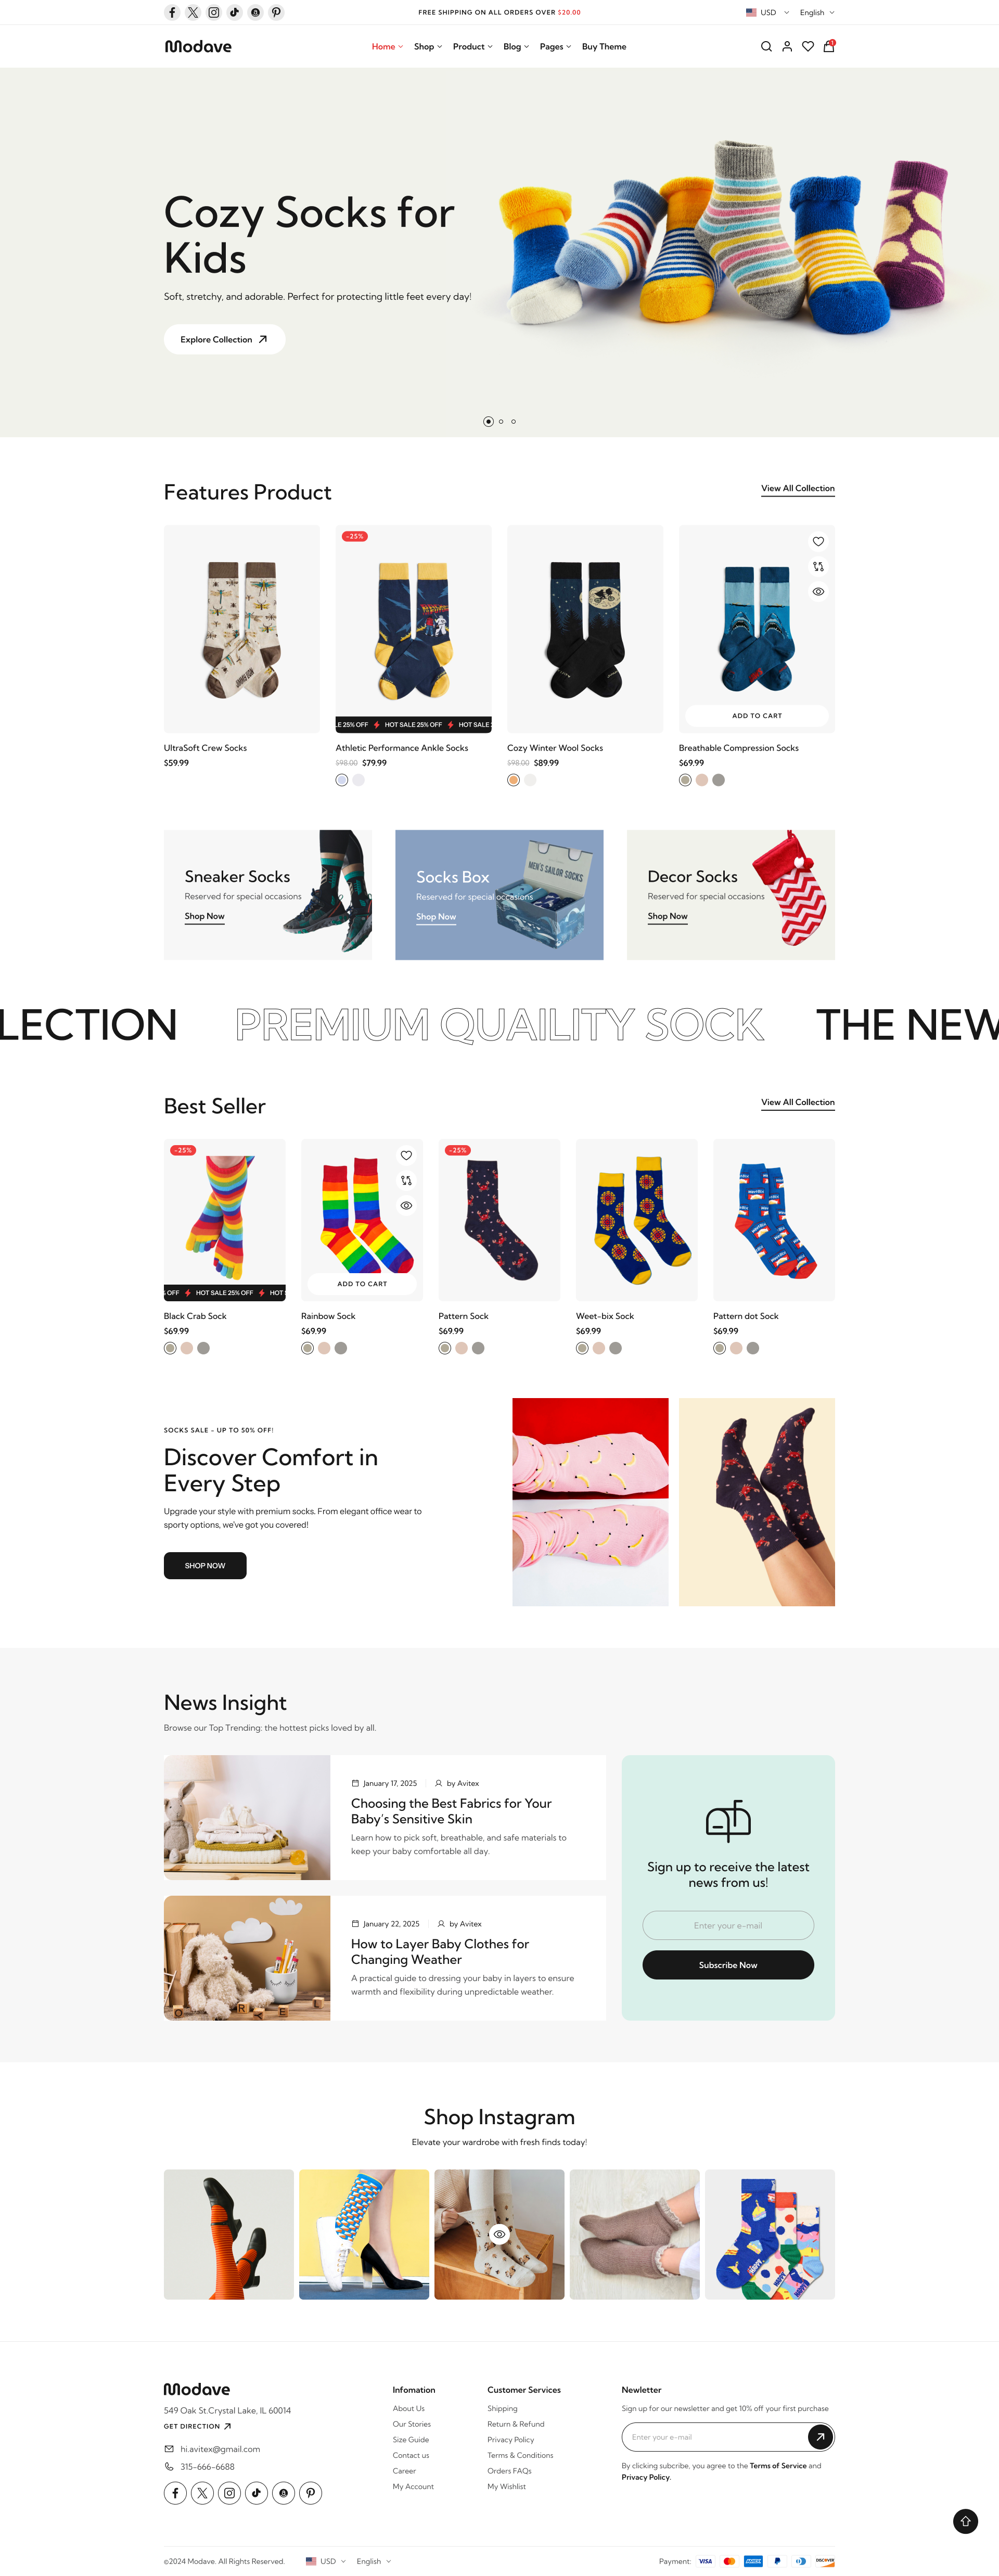The width and height of the screenshot is (999, 2576).
Task: Open the shopping cart icon
Action: (829, 46)
